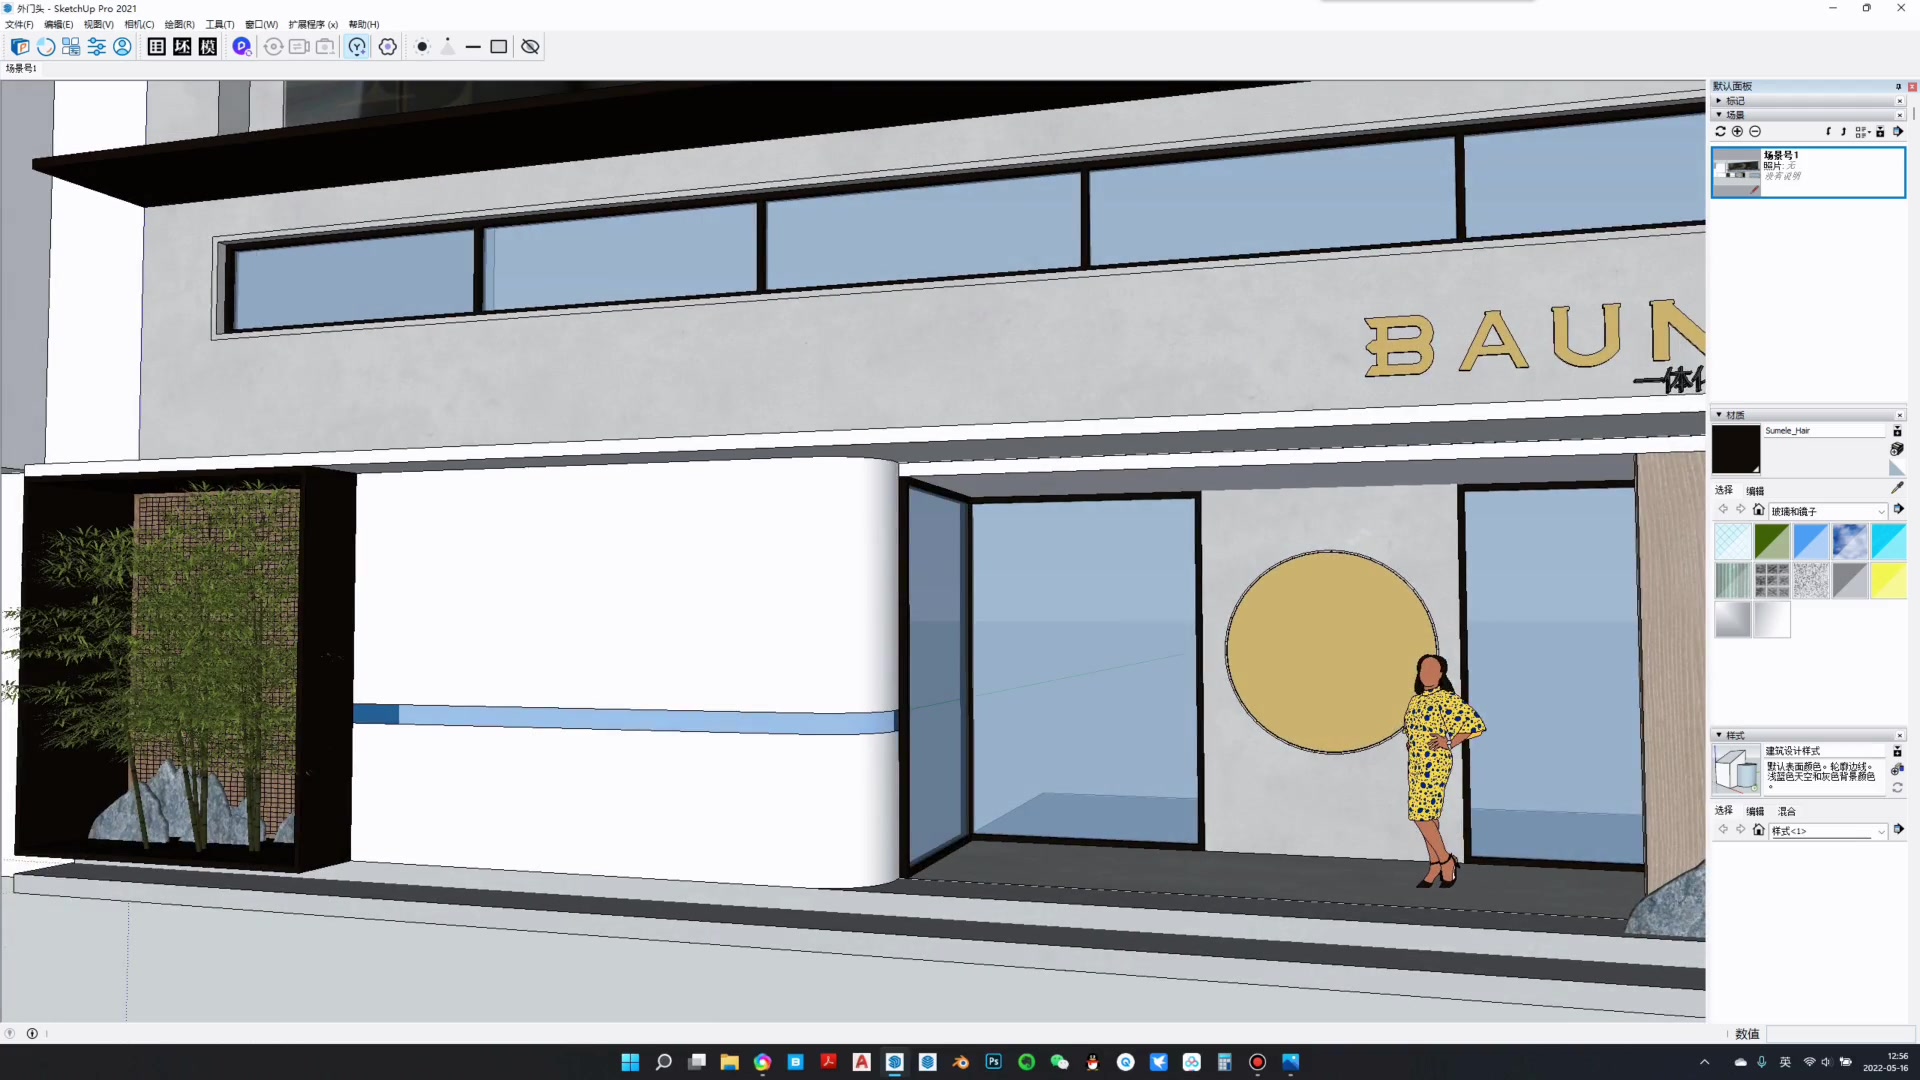The image size is (1920, 1080).
Task: Open the 玻璃和镜子 materials dropdown
Action: point(1828,511)
